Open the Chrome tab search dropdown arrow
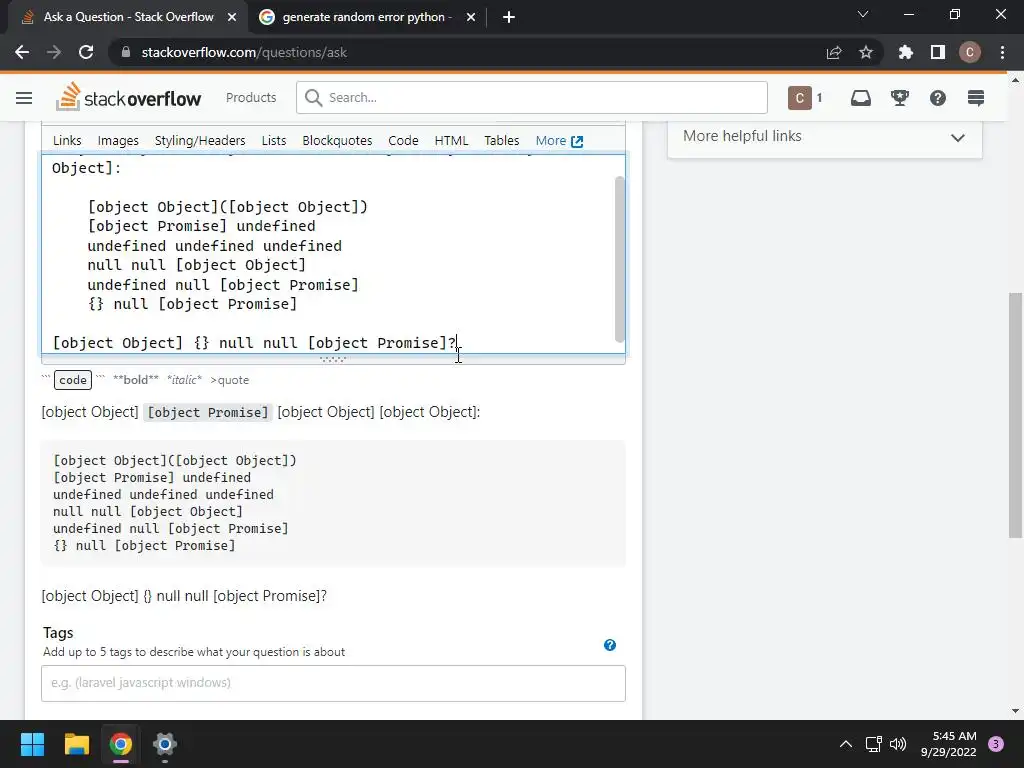Screen dimensions: 1024x768 tap(863, 14)
